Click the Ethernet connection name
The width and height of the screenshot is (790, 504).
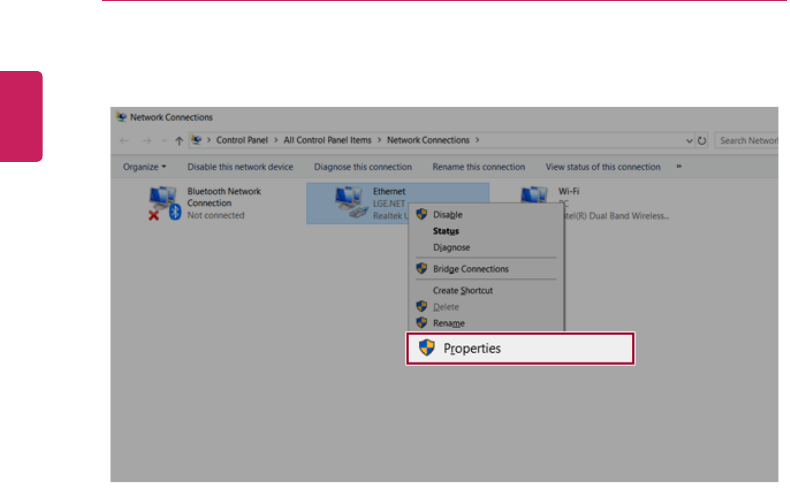[x=389, y=192]
